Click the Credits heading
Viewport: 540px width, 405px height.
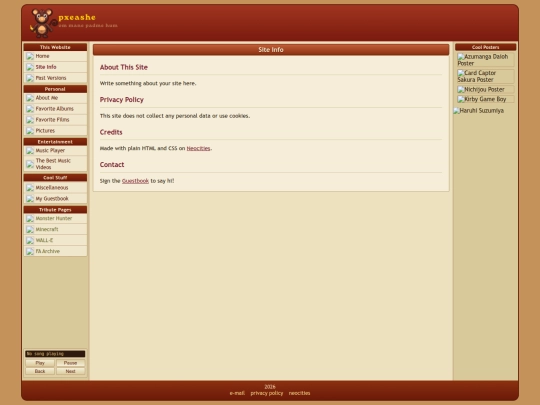111,132
